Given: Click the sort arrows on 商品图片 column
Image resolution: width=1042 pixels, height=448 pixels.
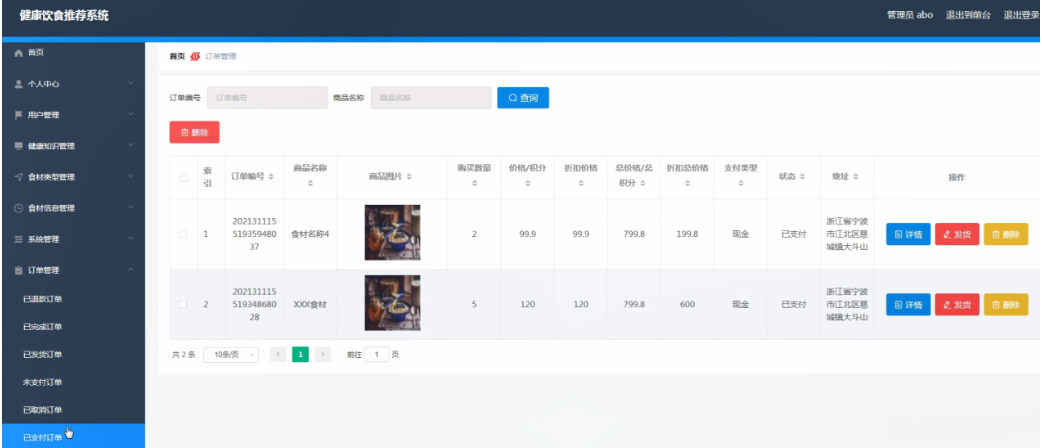Looking at the screenshot, I should coord(409,177).
